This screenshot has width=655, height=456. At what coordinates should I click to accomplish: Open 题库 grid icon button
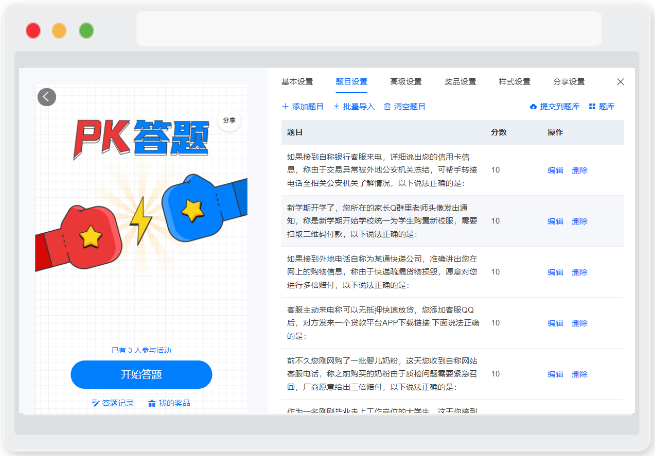602,107
